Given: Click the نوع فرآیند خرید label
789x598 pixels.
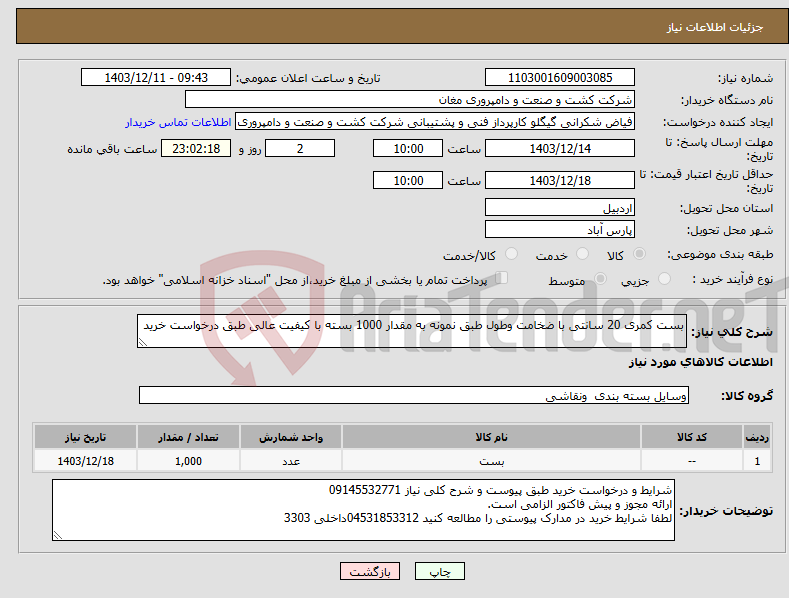Looking at the screenshot, I should (x=733, y=279).
